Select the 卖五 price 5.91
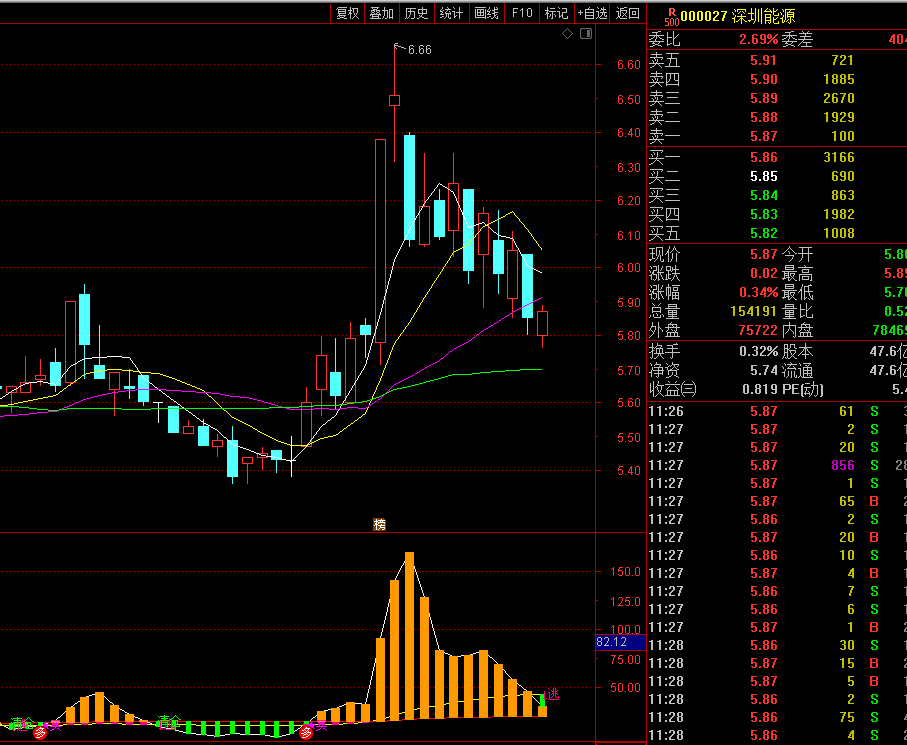 tap(764, 60)
